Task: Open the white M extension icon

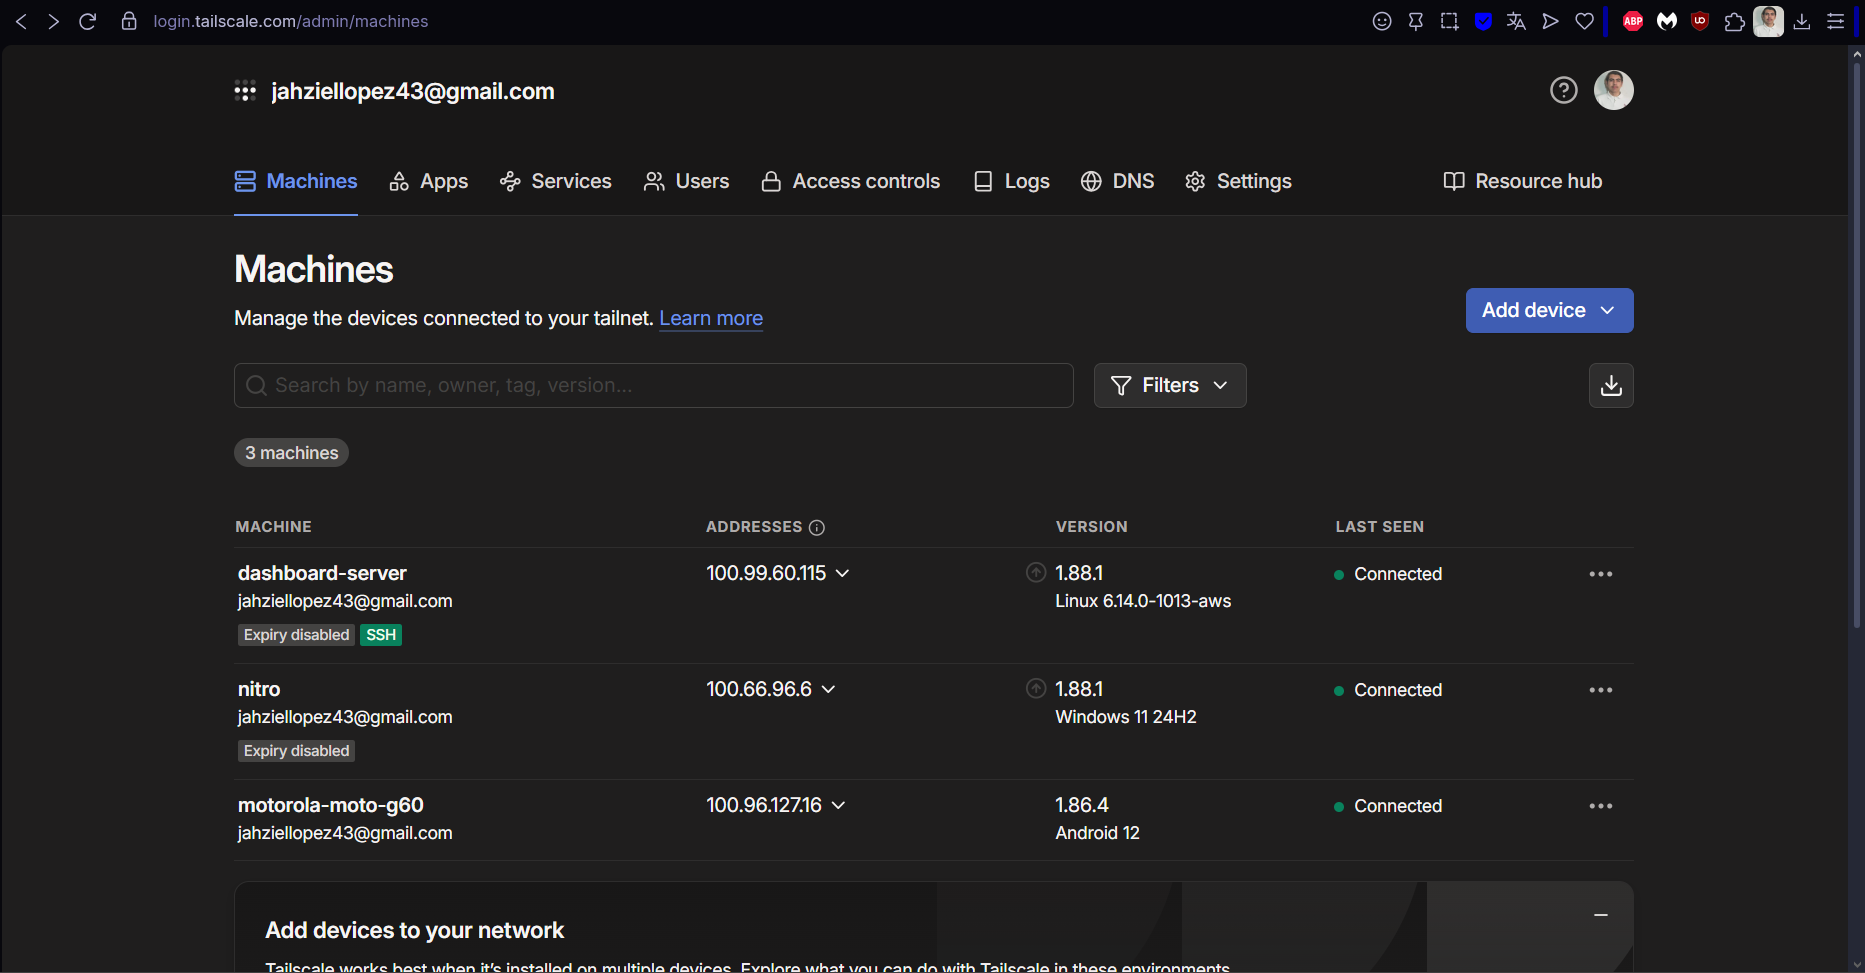Action: (x=1666, y=21)
